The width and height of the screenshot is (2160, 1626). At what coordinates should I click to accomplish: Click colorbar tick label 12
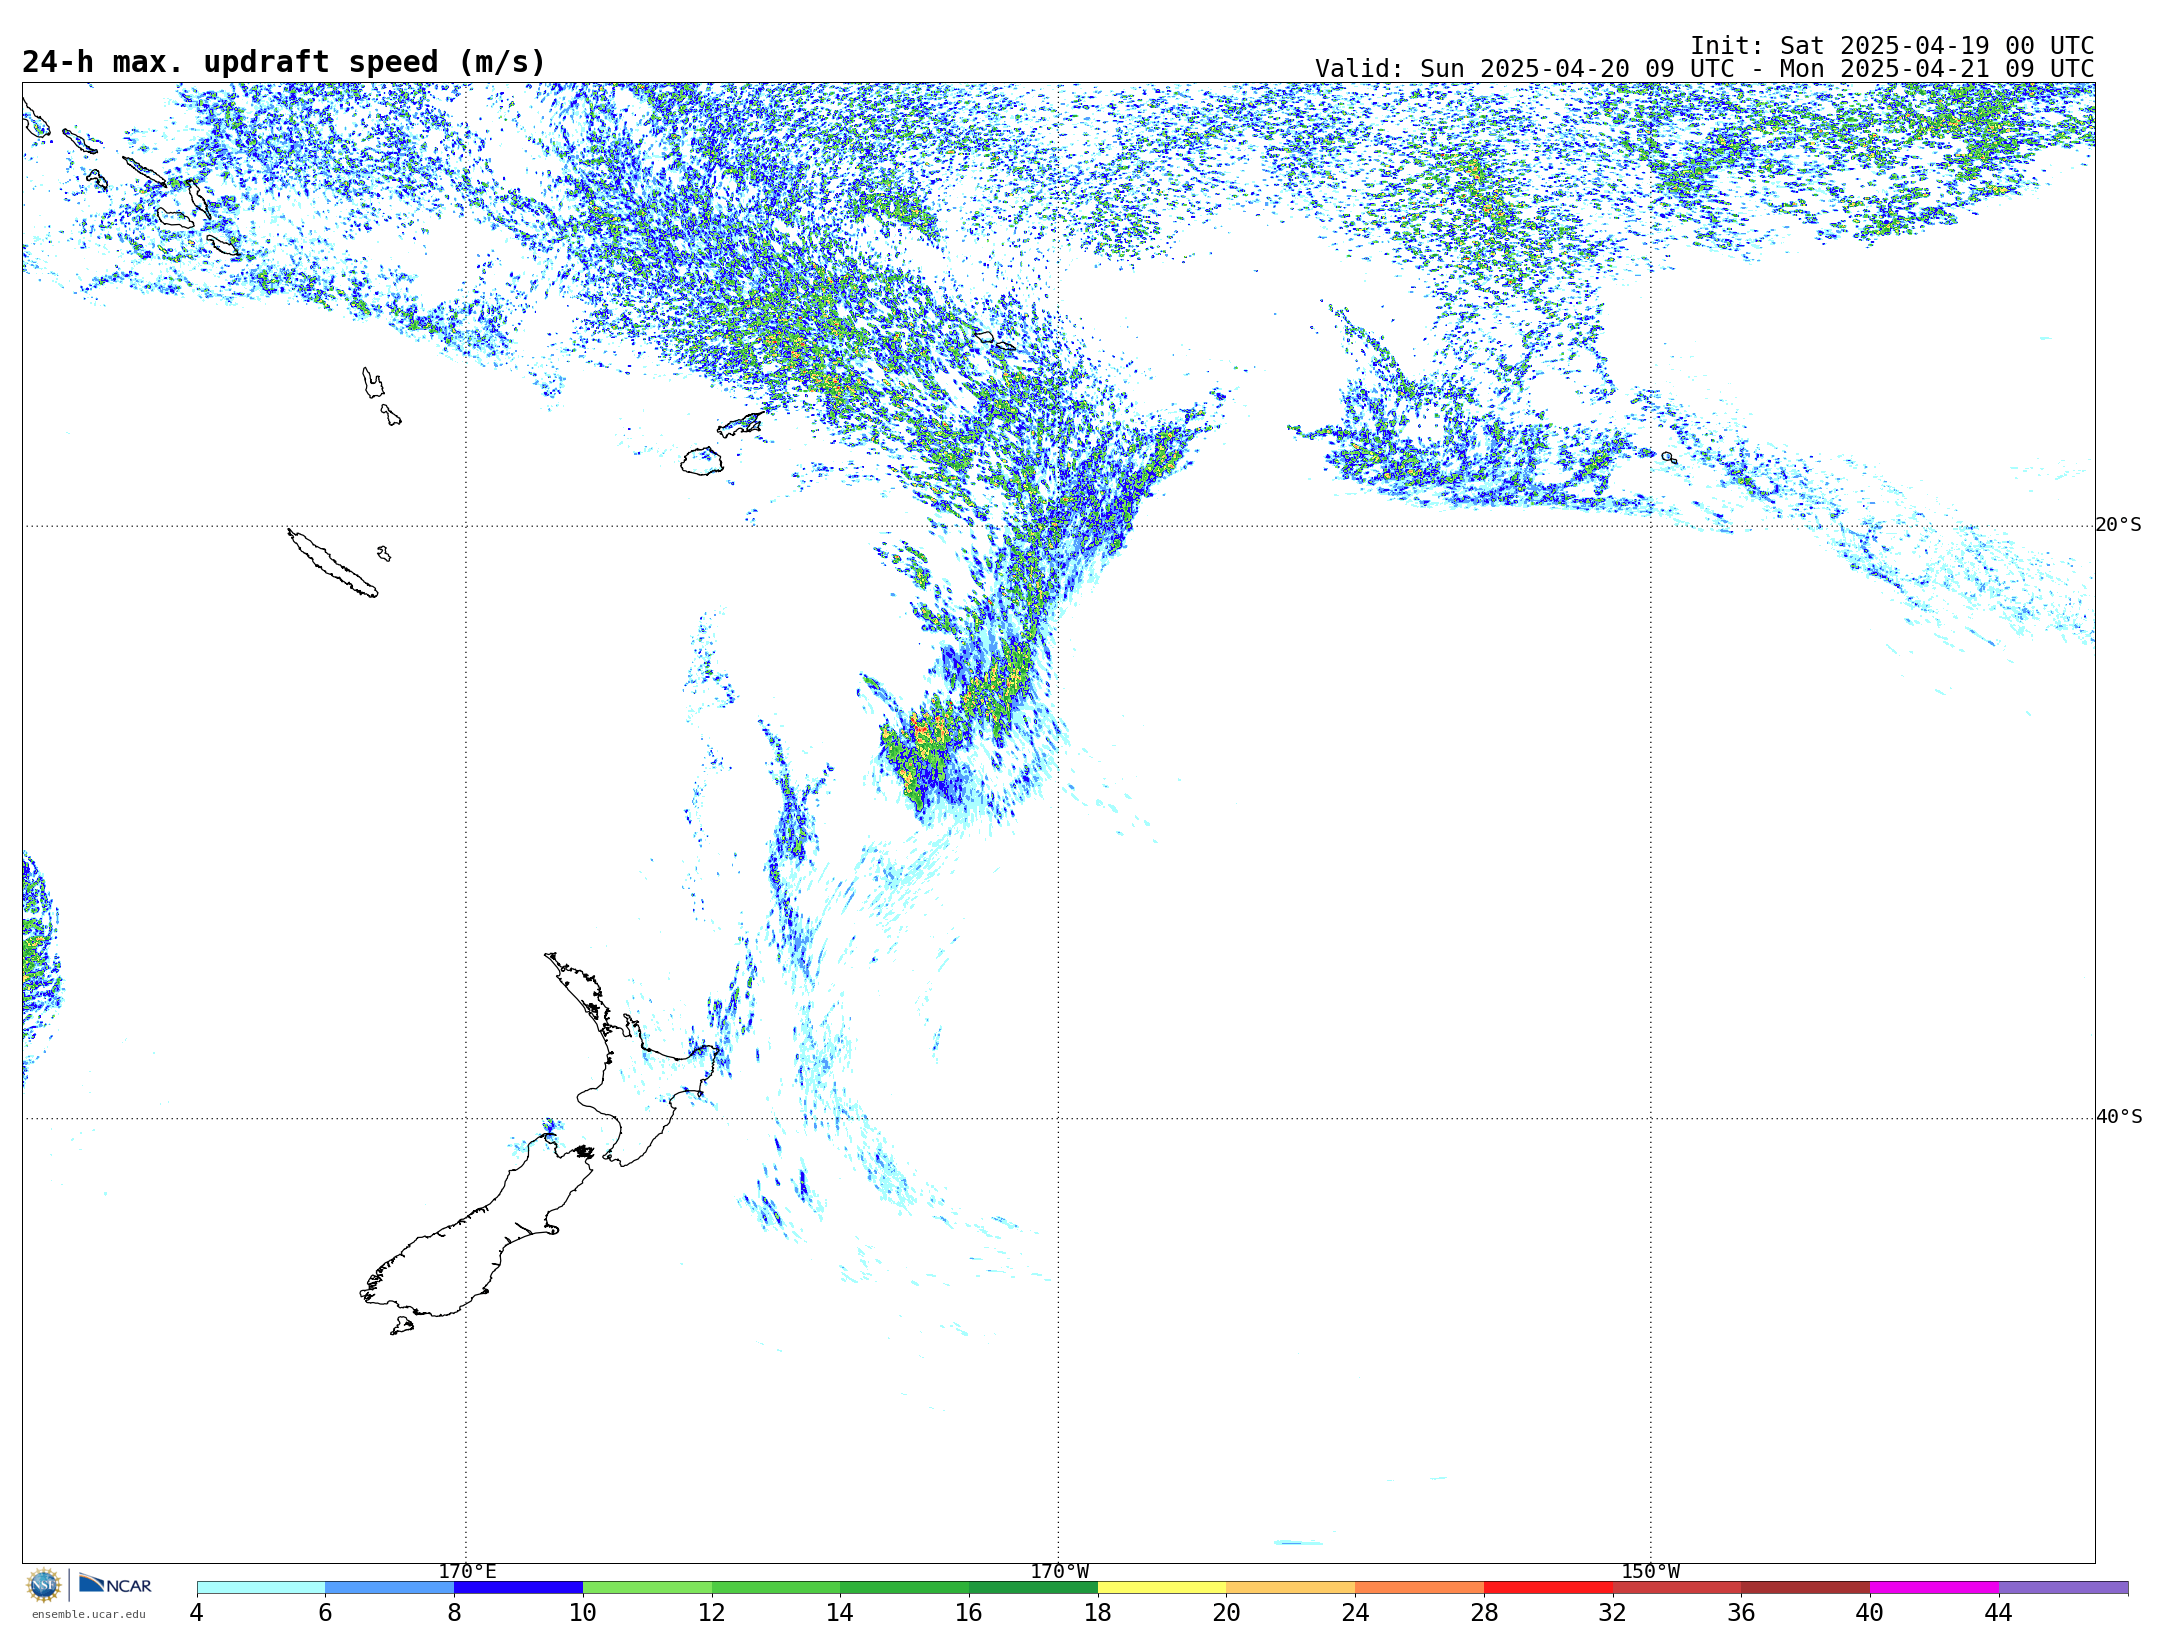(712, 1612)
